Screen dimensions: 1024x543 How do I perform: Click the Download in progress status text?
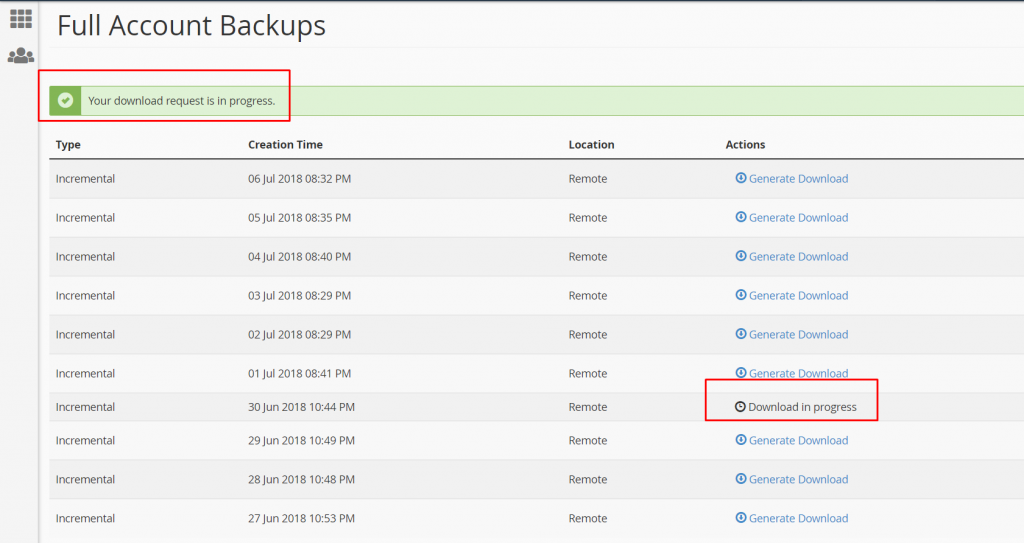pos(802,407)
